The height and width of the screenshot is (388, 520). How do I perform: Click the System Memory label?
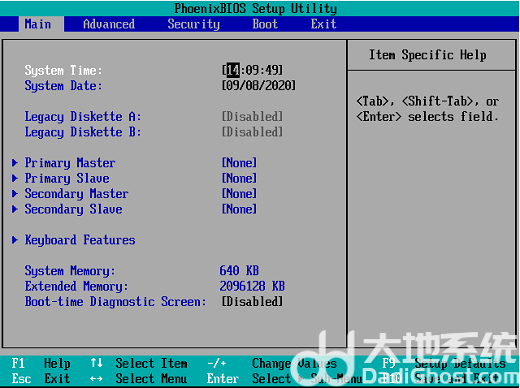pyautogui.click(x=70, y=271)
